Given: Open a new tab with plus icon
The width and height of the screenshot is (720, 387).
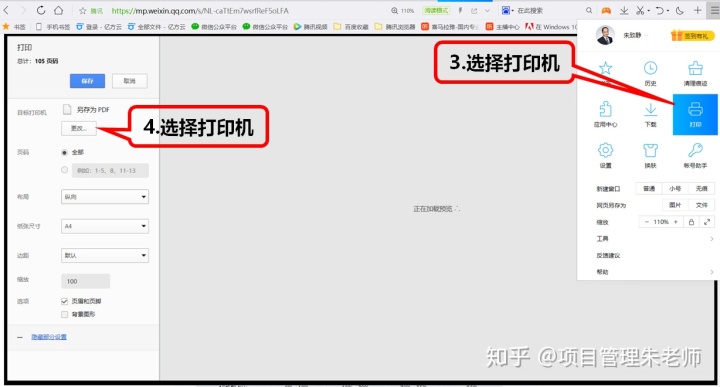Looking at the screenshot, I should (x=698, y=10).
